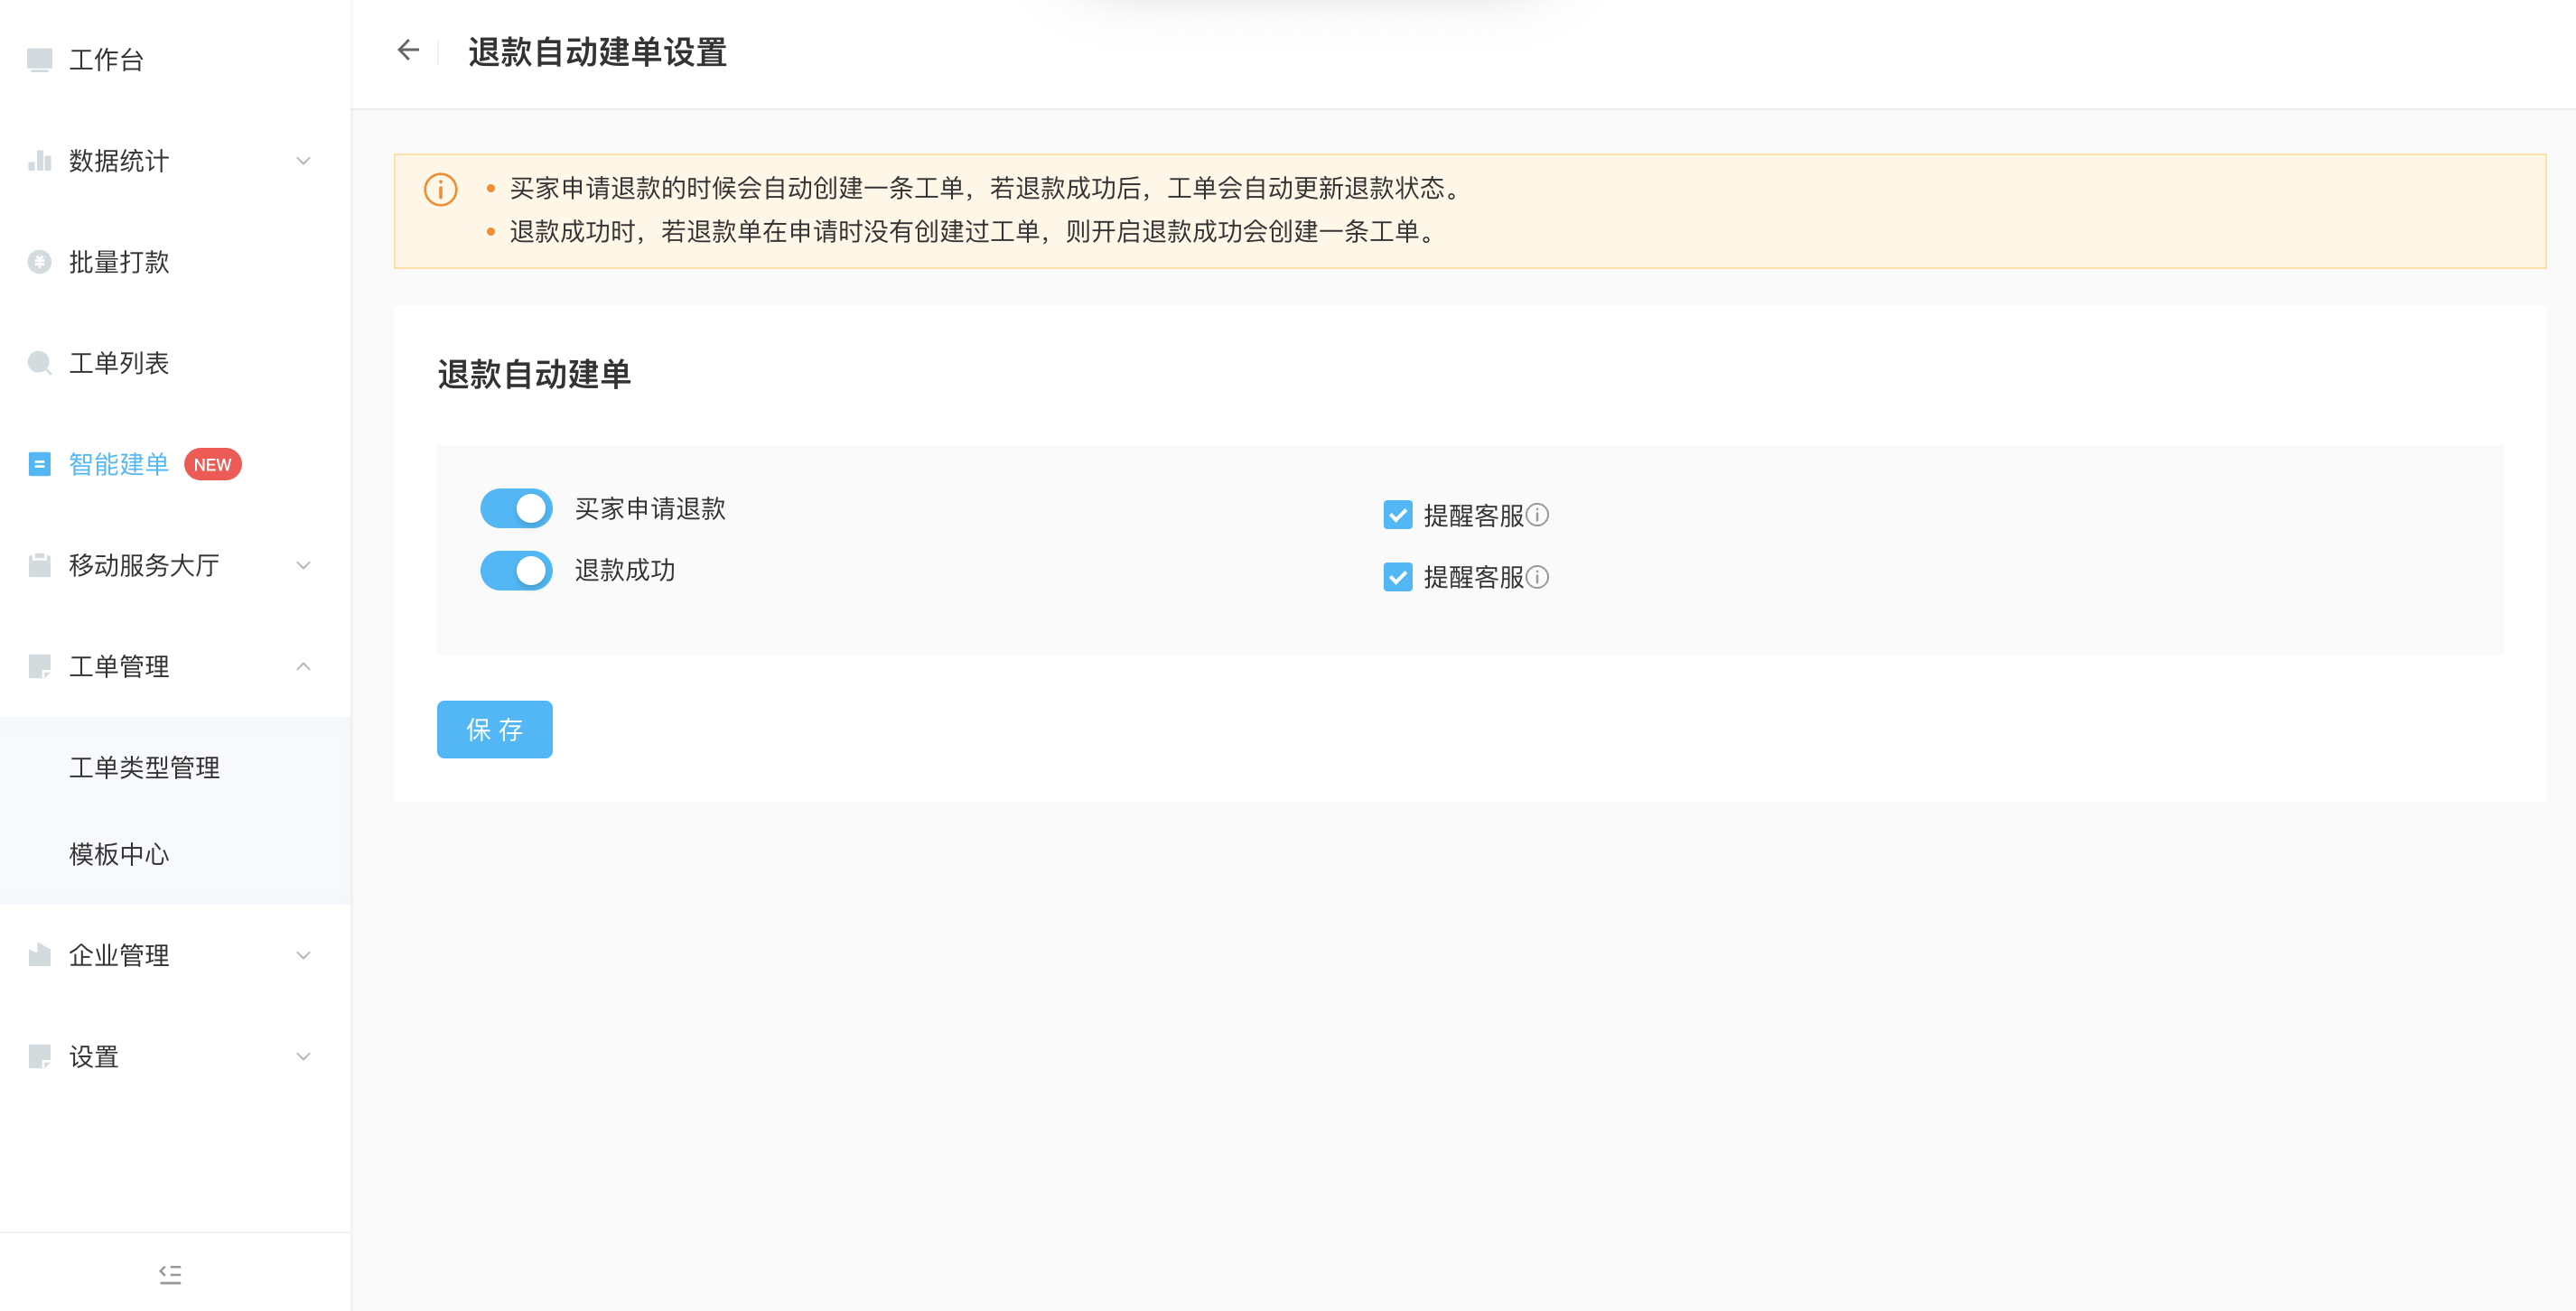The width and height of the screenshot is (2576, 1311).
Task: Click the 退款自动建单 section heading
Action: click(x=534, y=374)
